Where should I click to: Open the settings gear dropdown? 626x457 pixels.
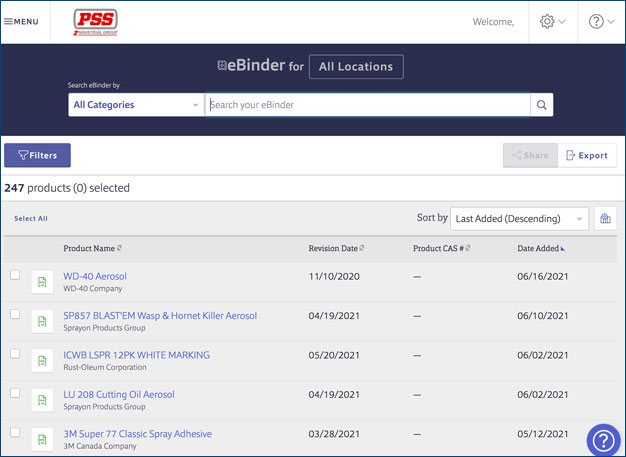pos(553,22)
